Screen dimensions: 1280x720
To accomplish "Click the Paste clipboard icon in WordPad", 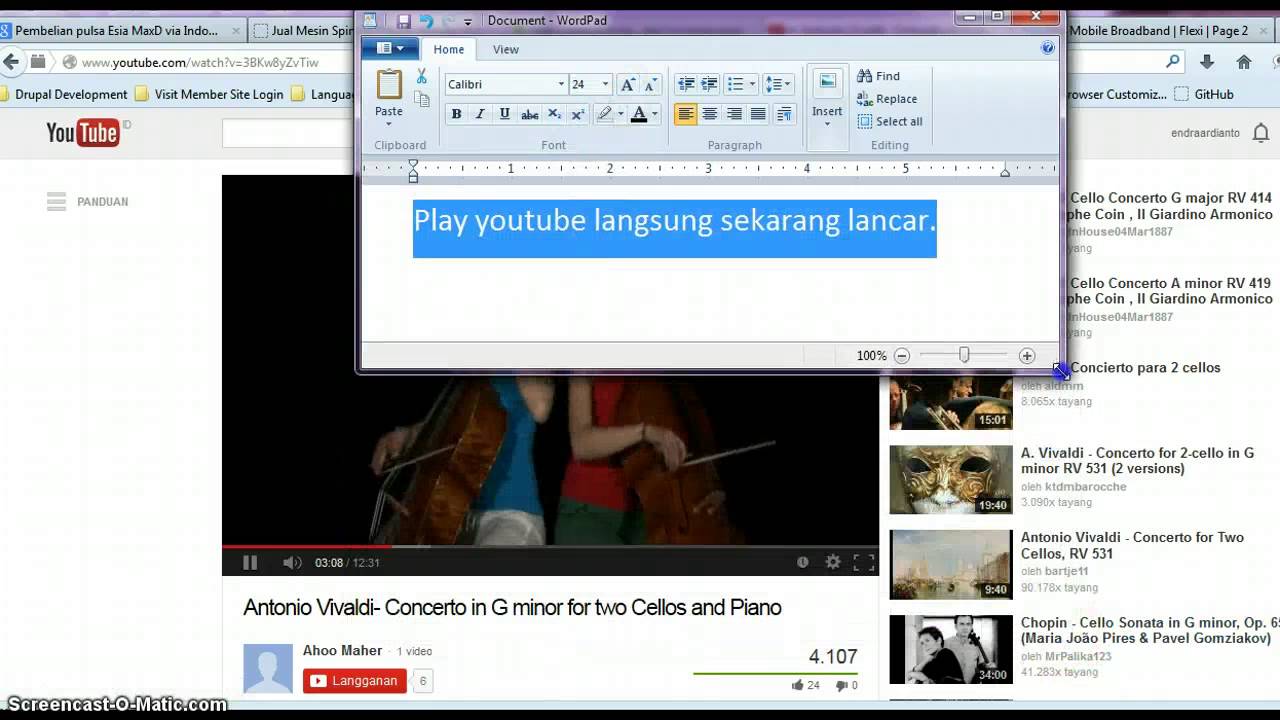I will 389,84.
